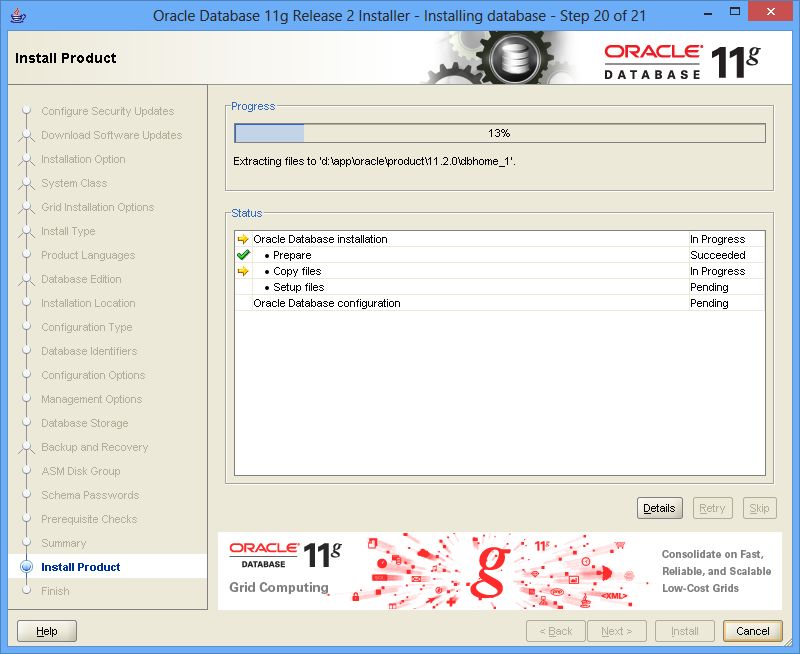Select Installation Option step

(83, 159)
